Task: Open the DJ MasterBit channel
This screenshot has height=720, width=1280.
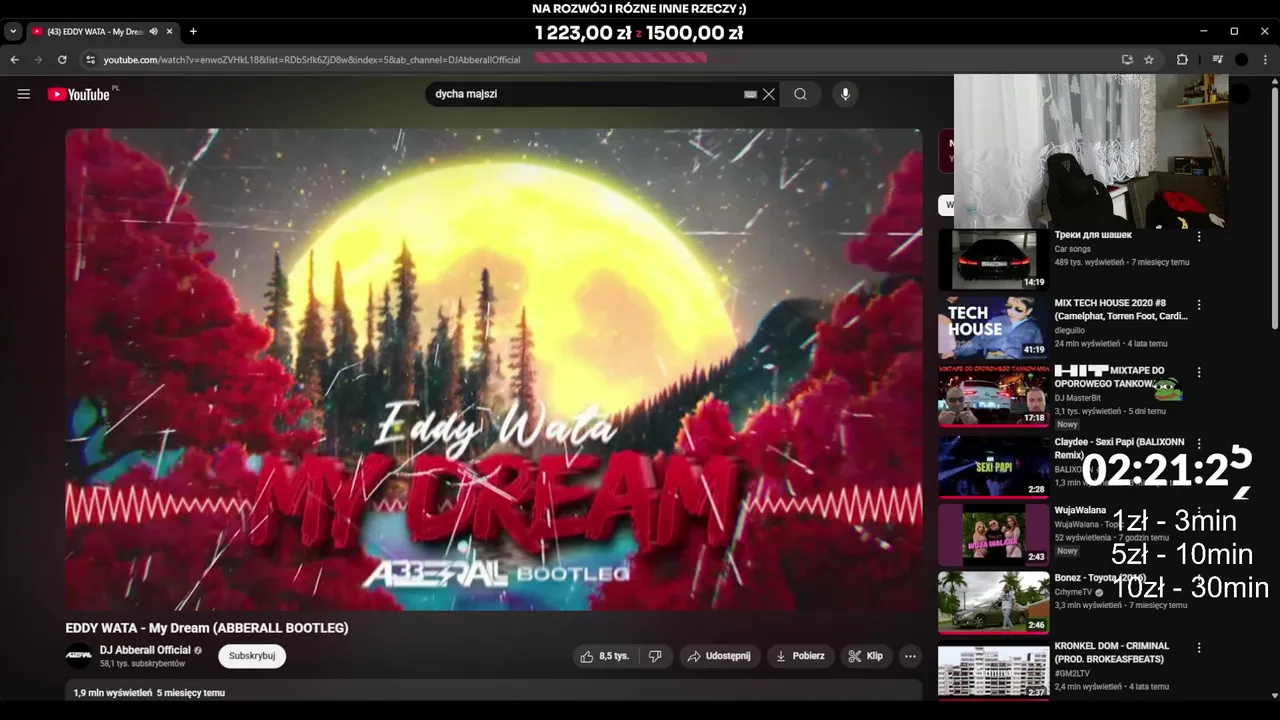Action: 1078,398
